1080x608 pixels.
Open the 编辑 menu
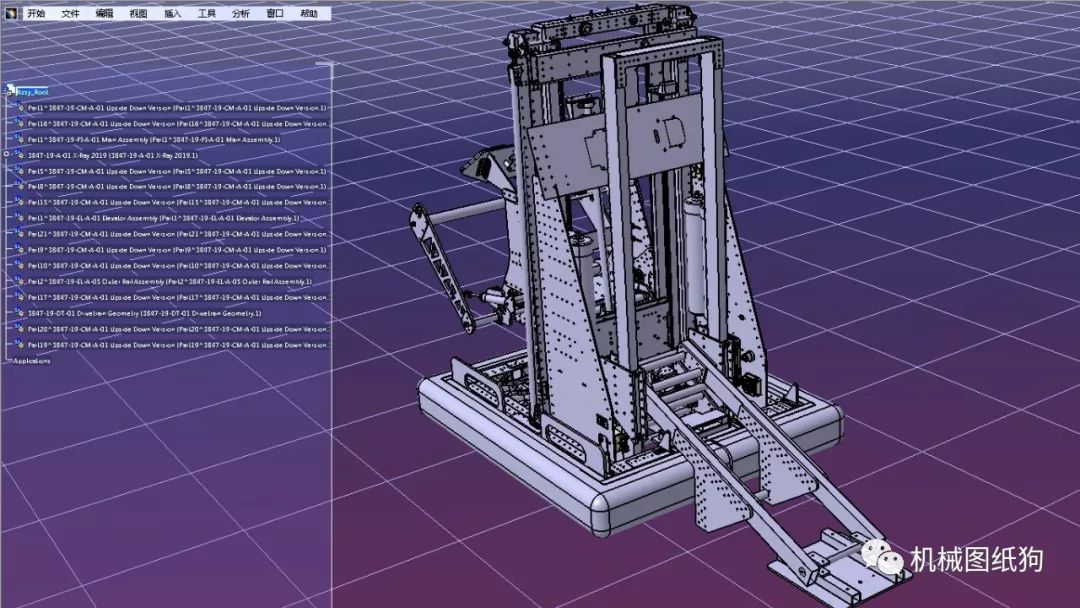point(104,13)
